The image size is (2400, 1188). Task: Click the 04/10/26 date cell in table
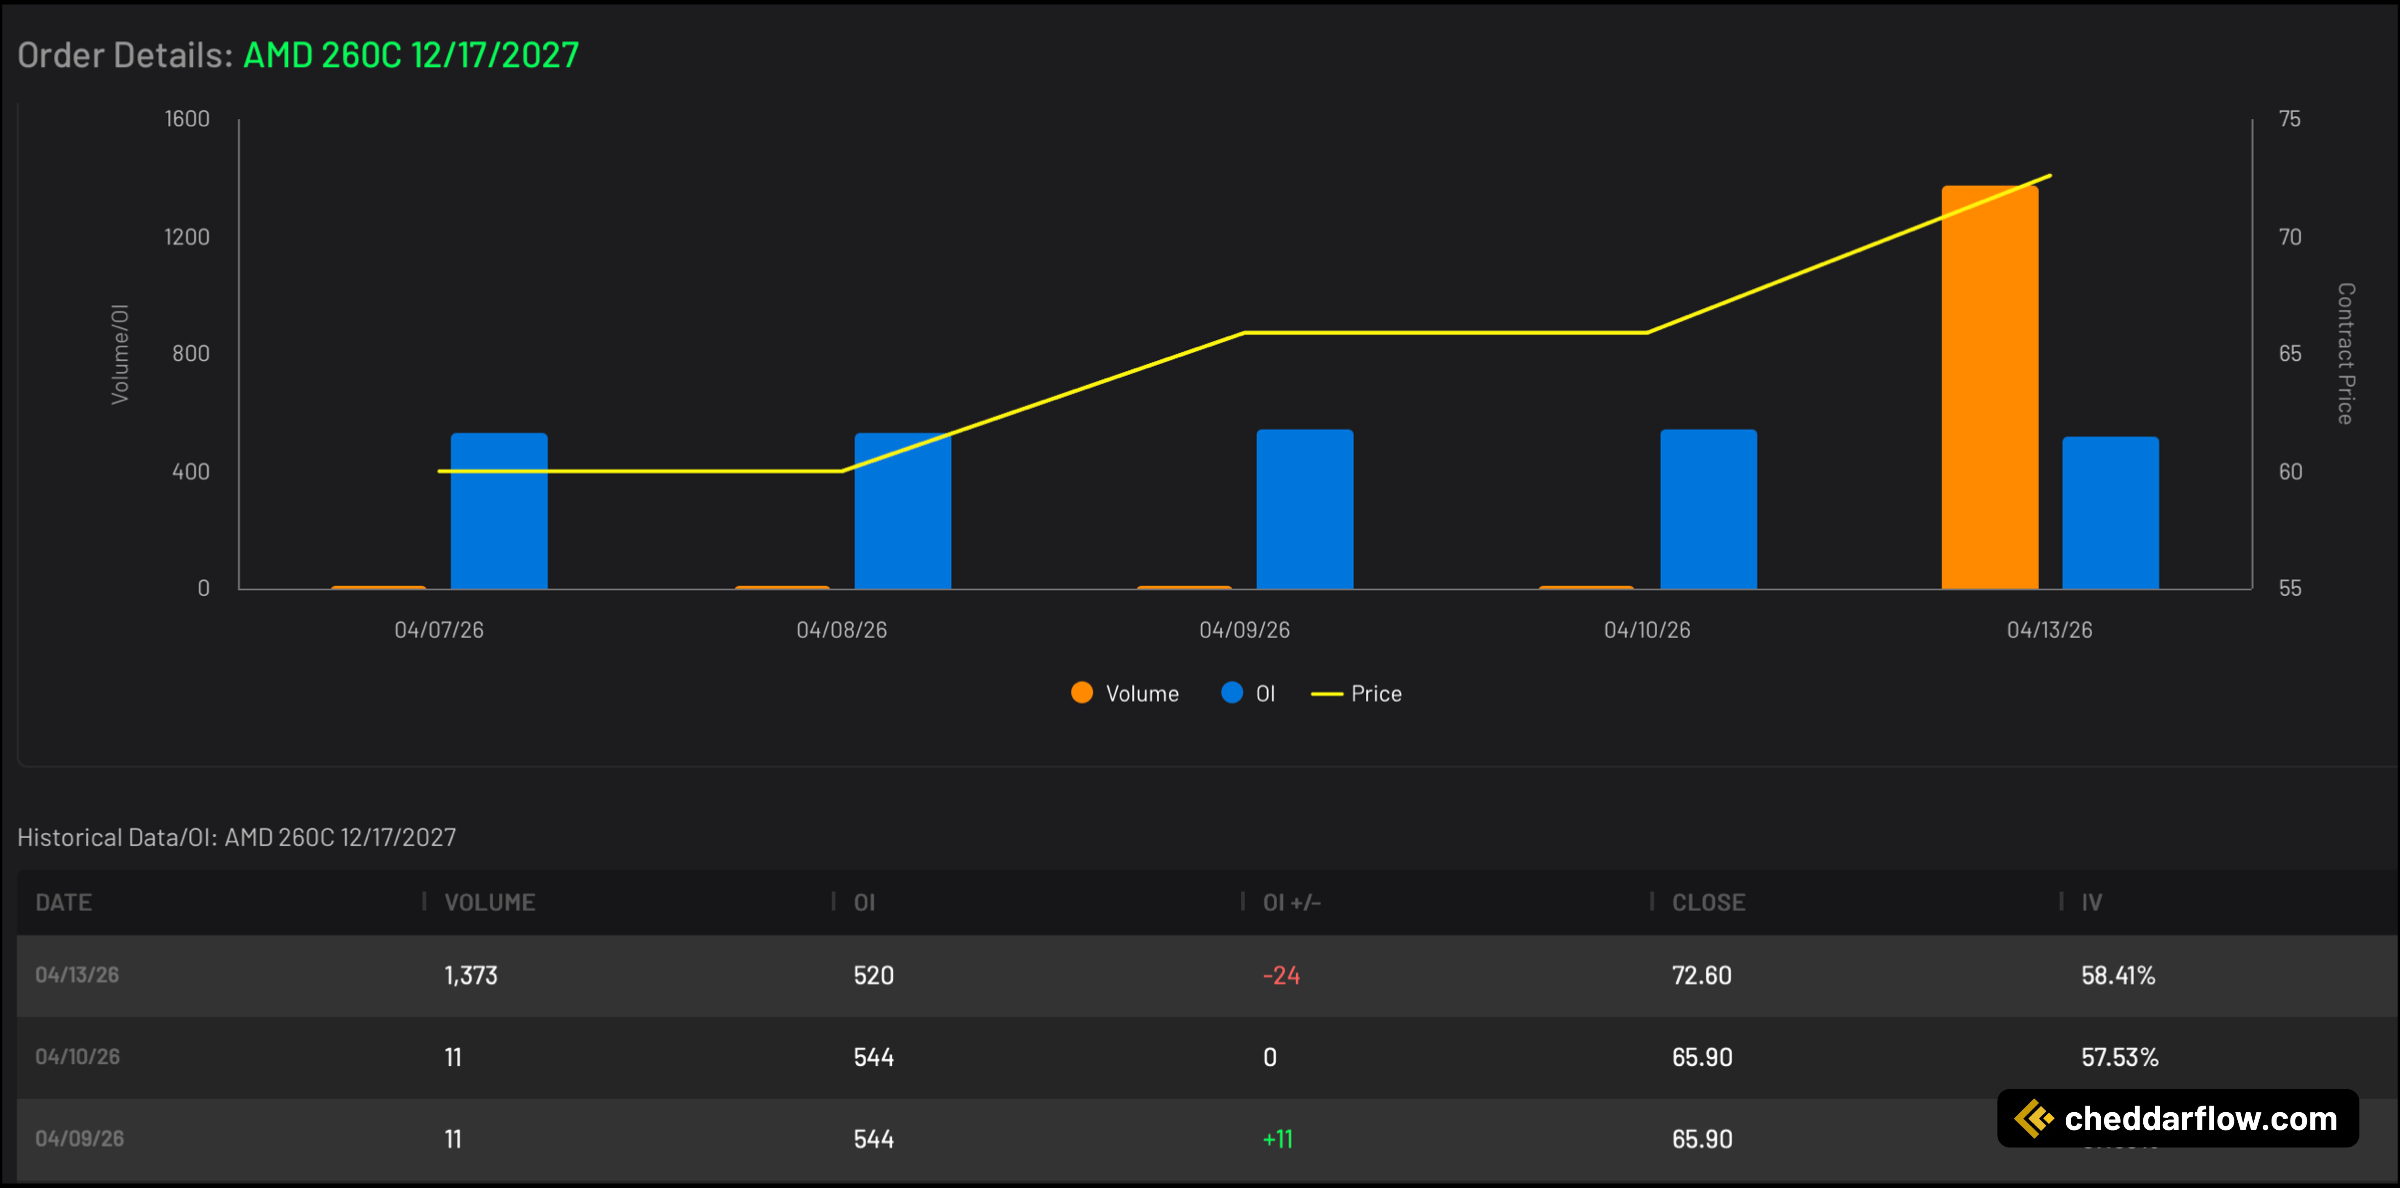pyautogui.click(x=77, y=1057)
